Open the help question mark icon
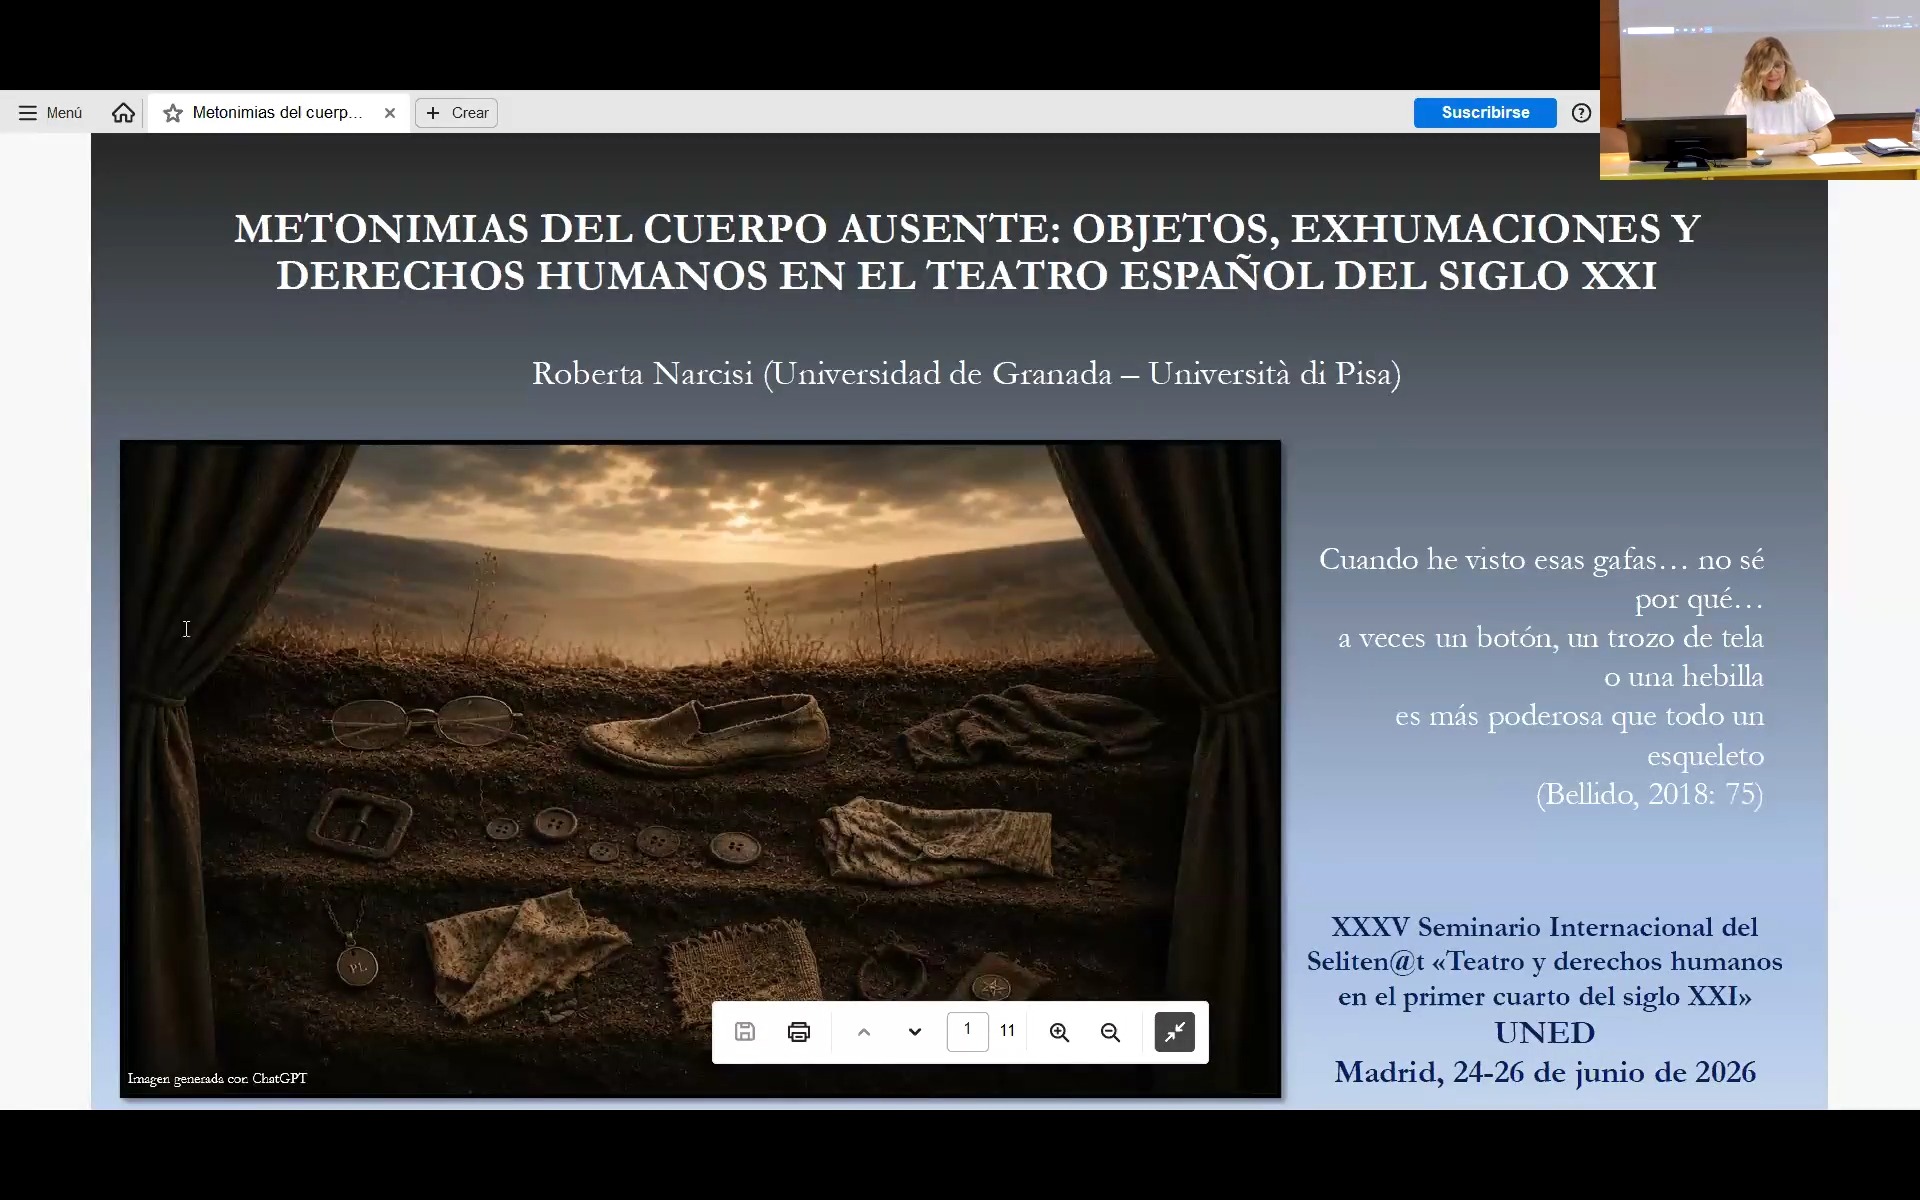Image resolution: width=1920 pixels, height=1200 pixels. pos(1581,113)
